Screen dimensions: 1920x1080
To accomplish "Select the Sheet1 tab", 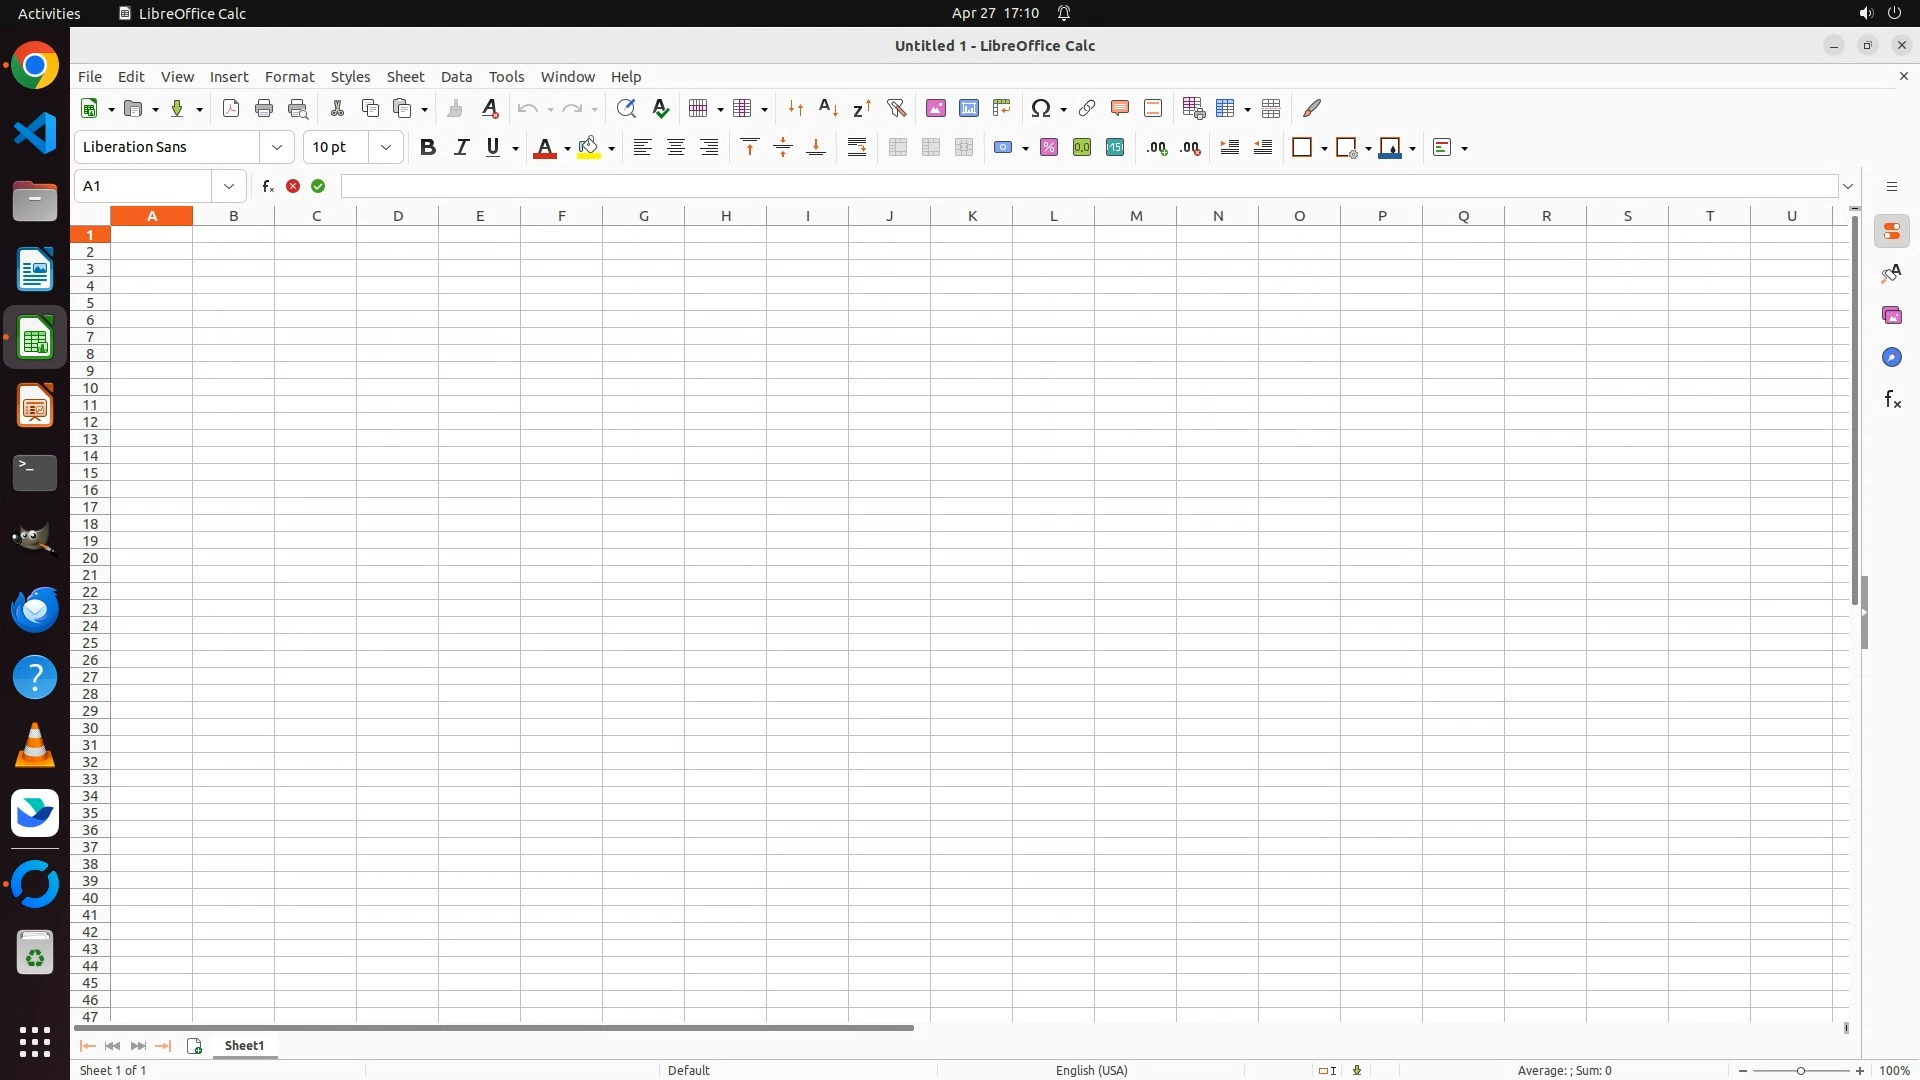I will [x=244, y=1045].
